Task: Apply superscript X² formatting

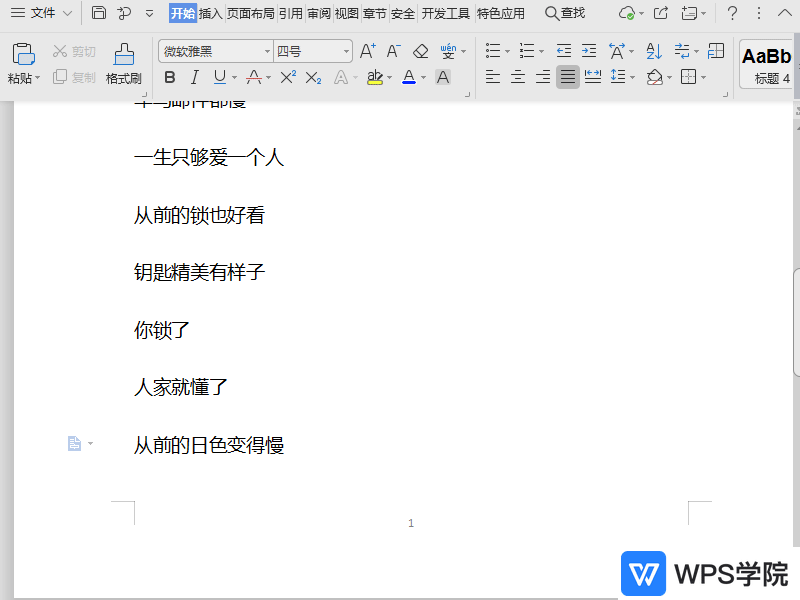Action: [x=288, y=78]
